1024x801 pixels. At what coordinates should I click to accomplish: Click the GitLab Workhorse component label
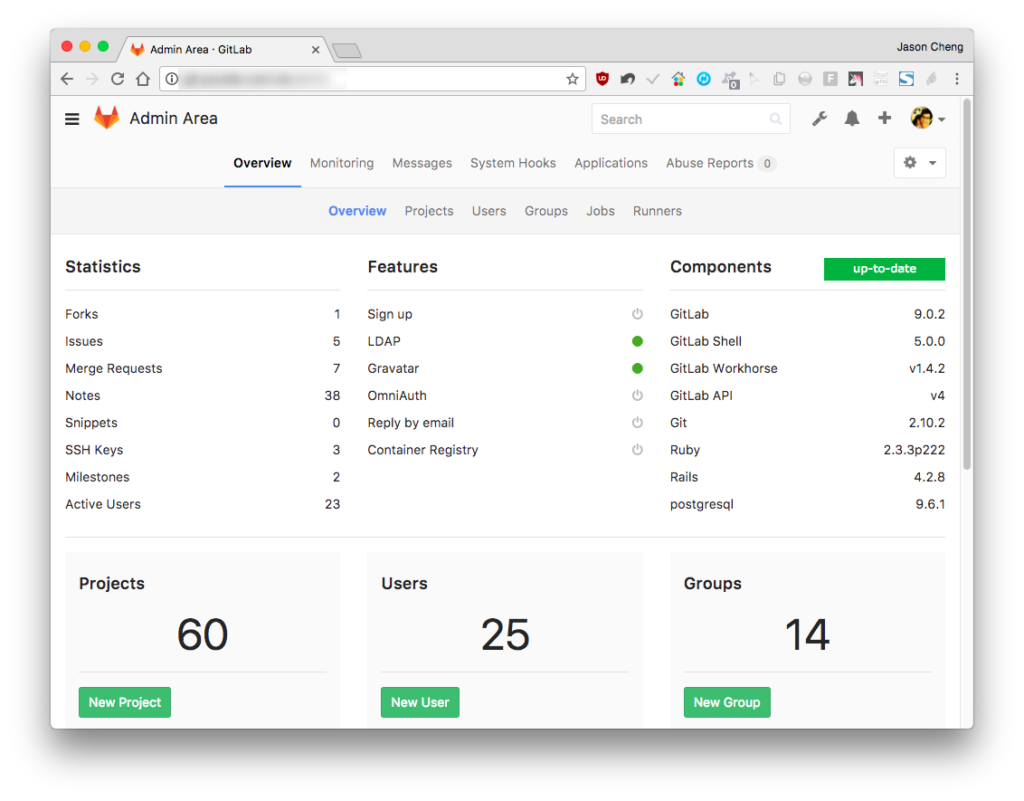click(x=724, y=368)
